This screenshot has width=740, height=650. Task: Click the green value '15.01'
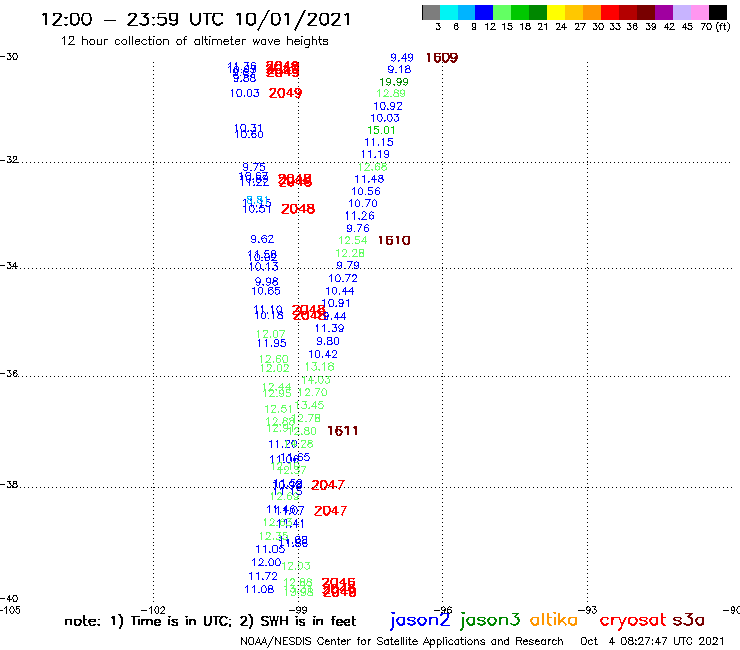(381, 130)
